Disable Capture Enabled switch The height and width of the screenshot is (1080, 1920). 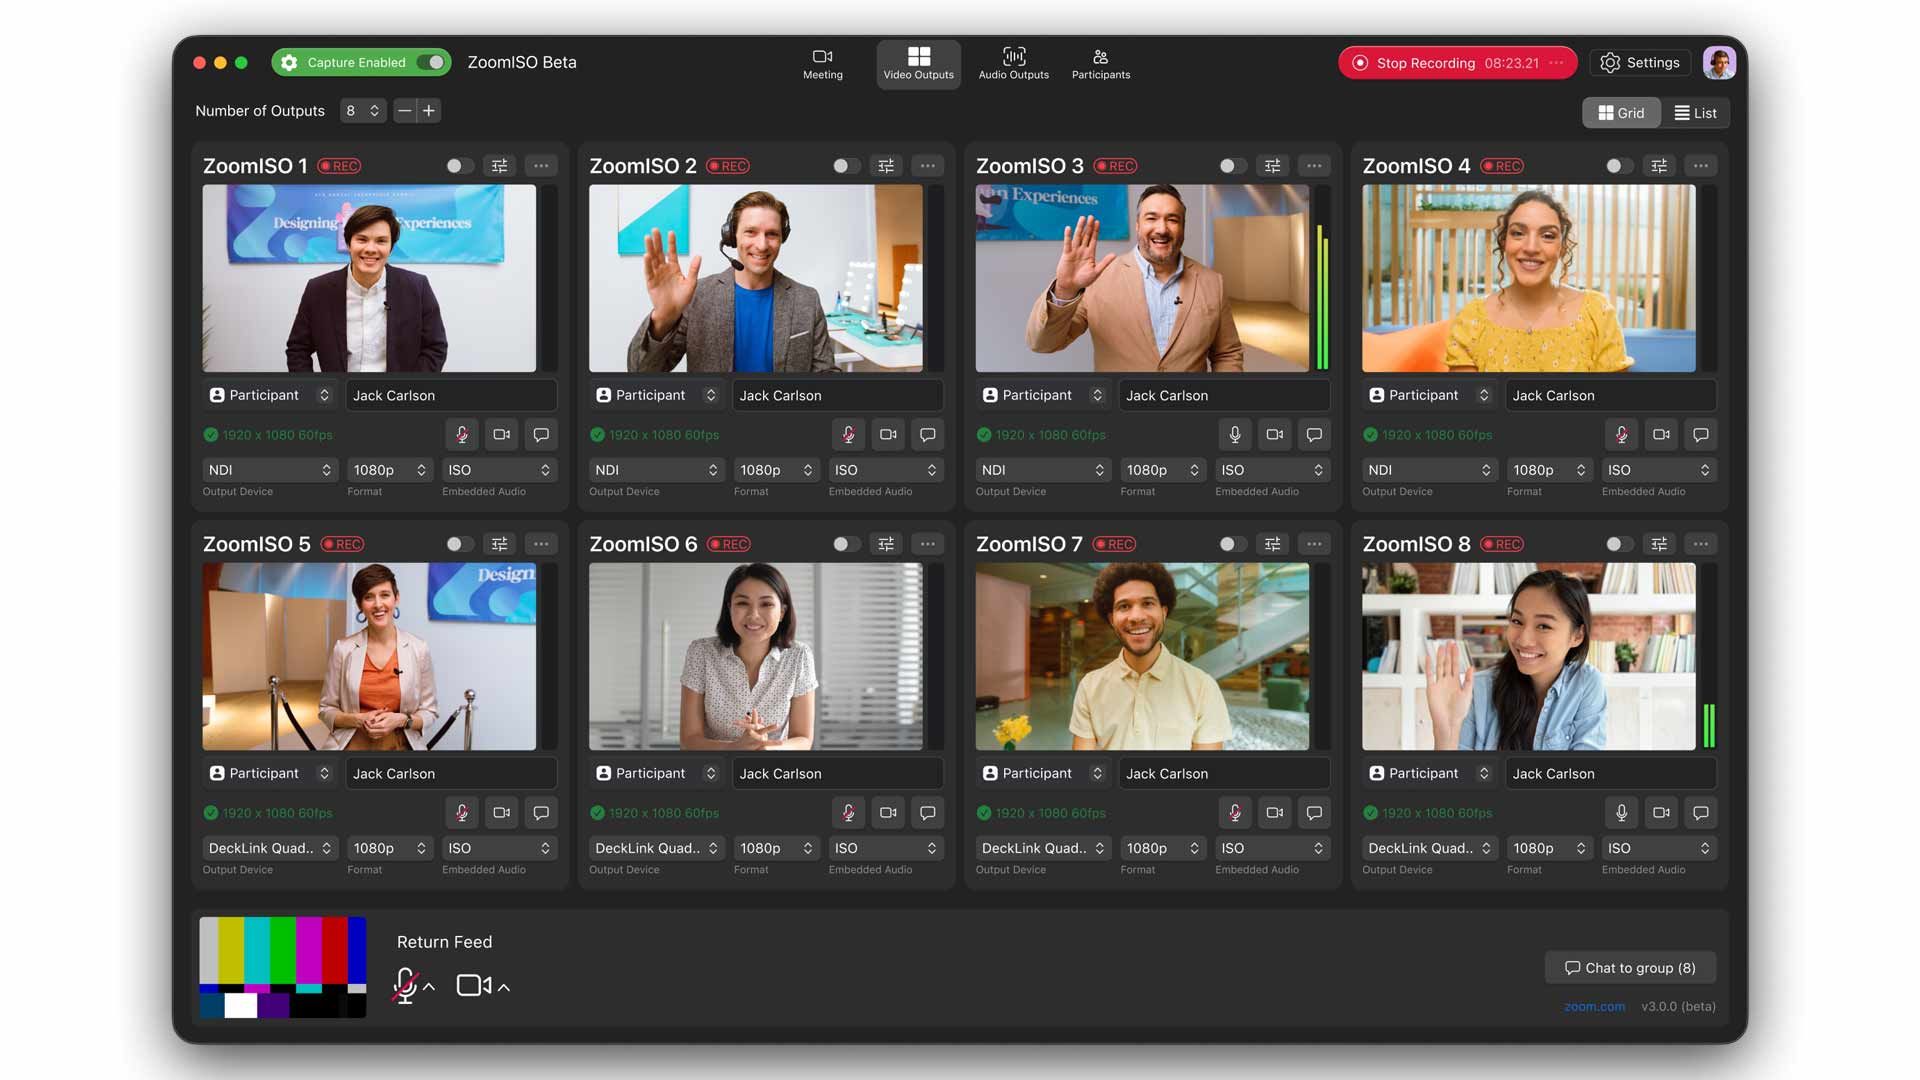coord(431,63)
